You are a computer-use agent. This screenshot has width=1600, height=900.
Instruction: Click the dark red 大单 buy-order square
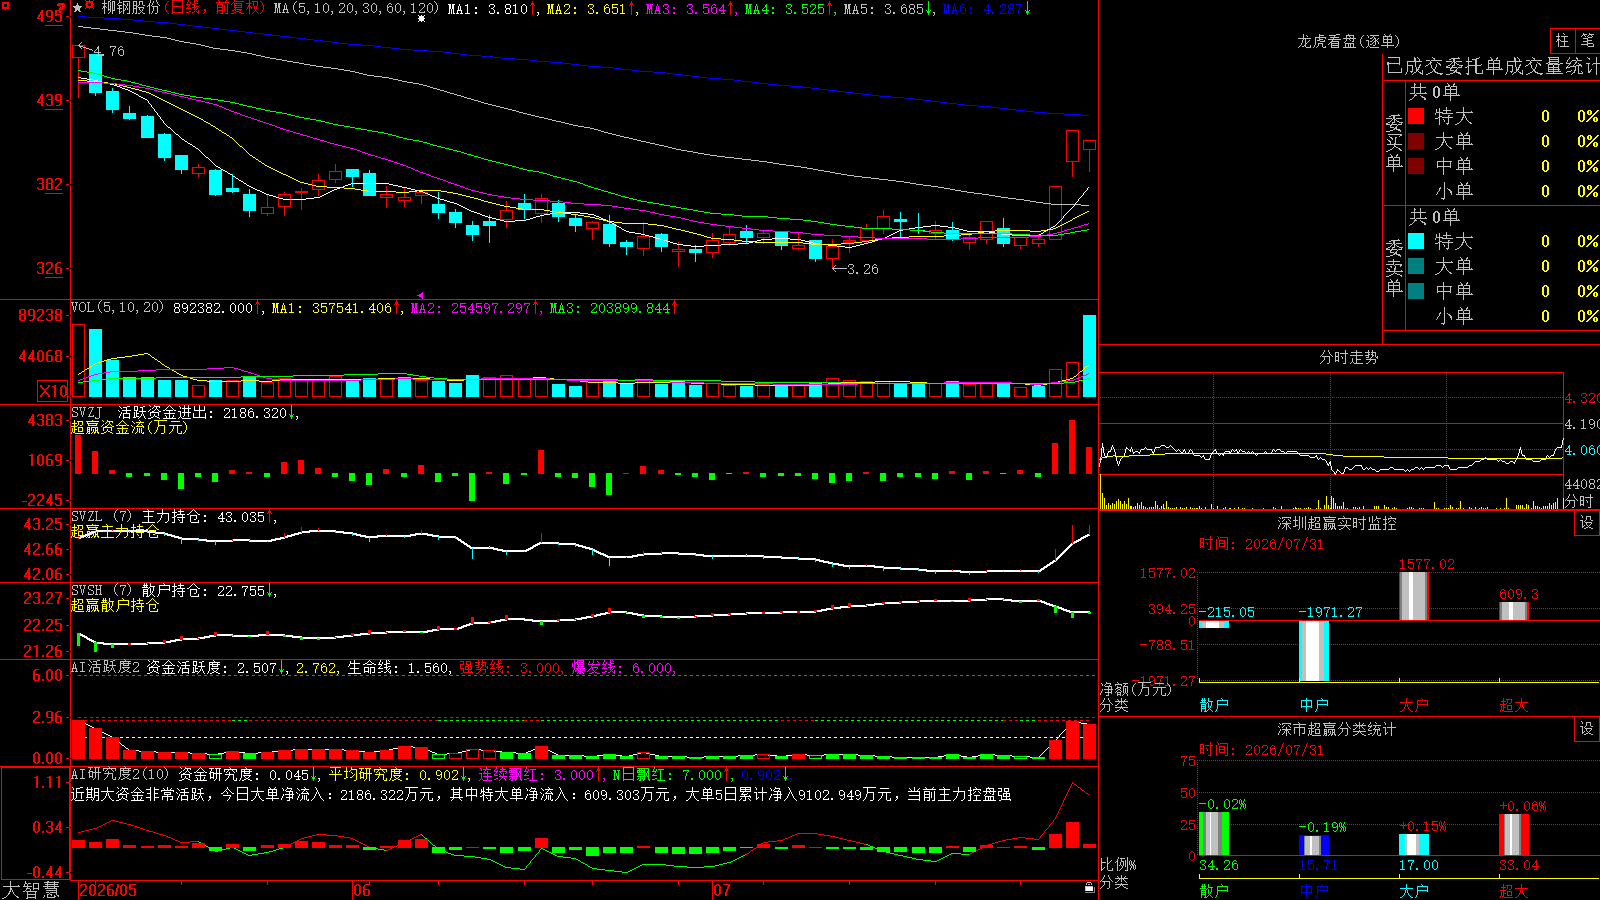[x=1416, y=141]
